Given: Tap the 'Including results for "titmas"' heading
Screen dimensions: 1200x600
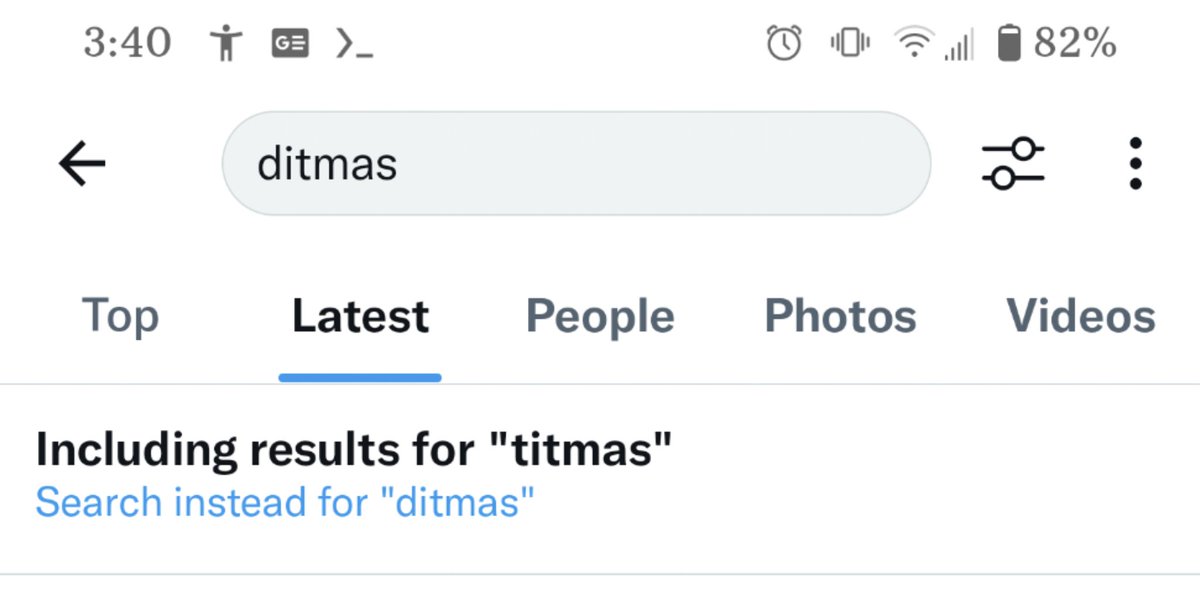Looking at the screenshot, I should [x=354, y=450].
